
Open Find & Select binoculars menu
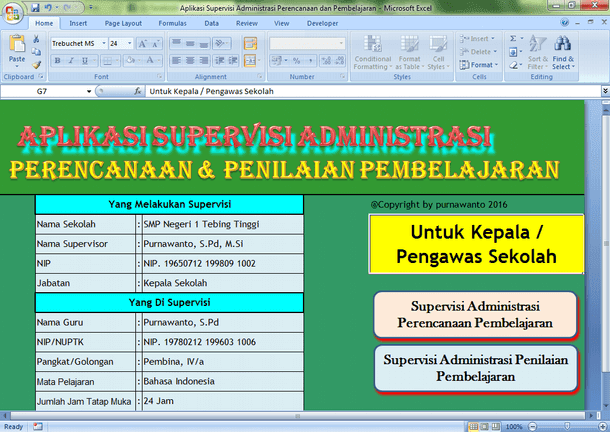tap(563, 52)
